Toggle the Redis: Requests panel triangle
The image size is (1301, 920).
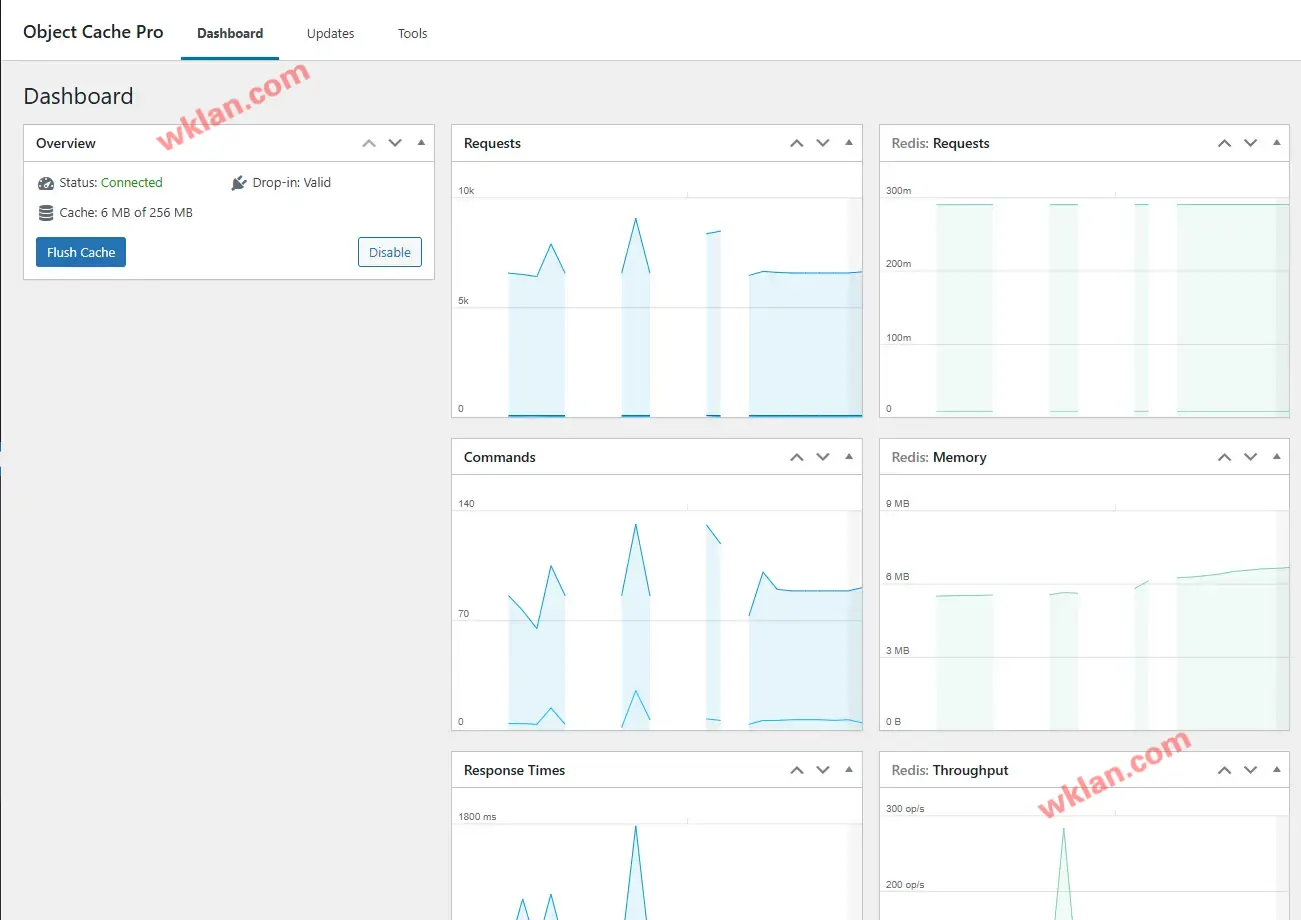pyautogui.click(x=1276, y=143)
